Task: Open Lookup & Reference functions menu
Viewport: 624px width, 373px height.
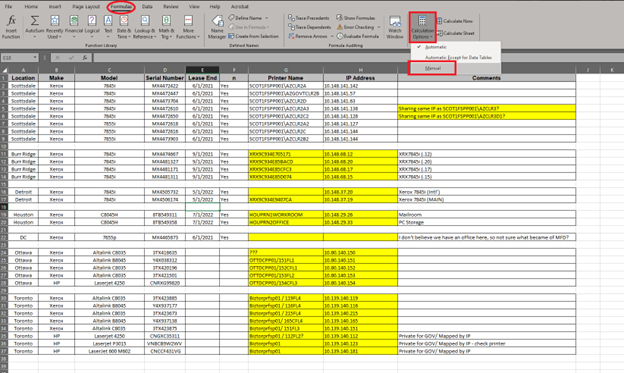Action: pos(144,27)
